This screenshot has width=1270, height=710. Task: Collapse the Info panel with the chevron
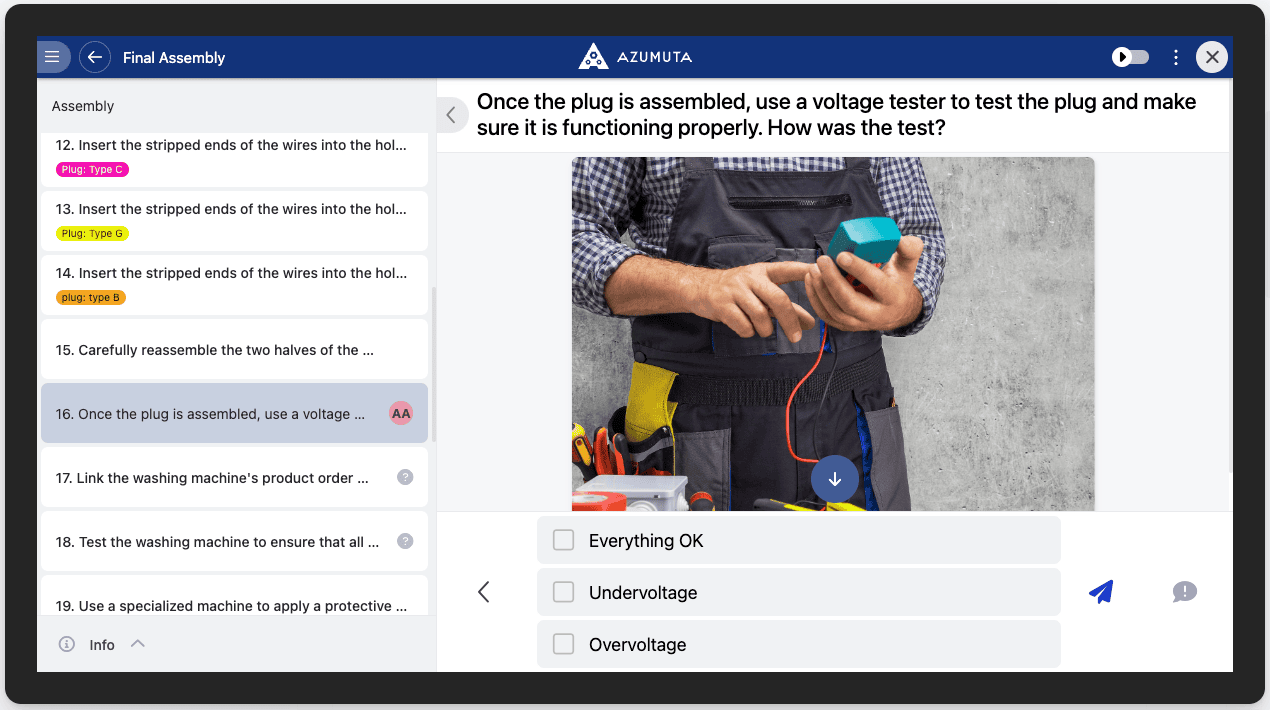click(137, 644)
